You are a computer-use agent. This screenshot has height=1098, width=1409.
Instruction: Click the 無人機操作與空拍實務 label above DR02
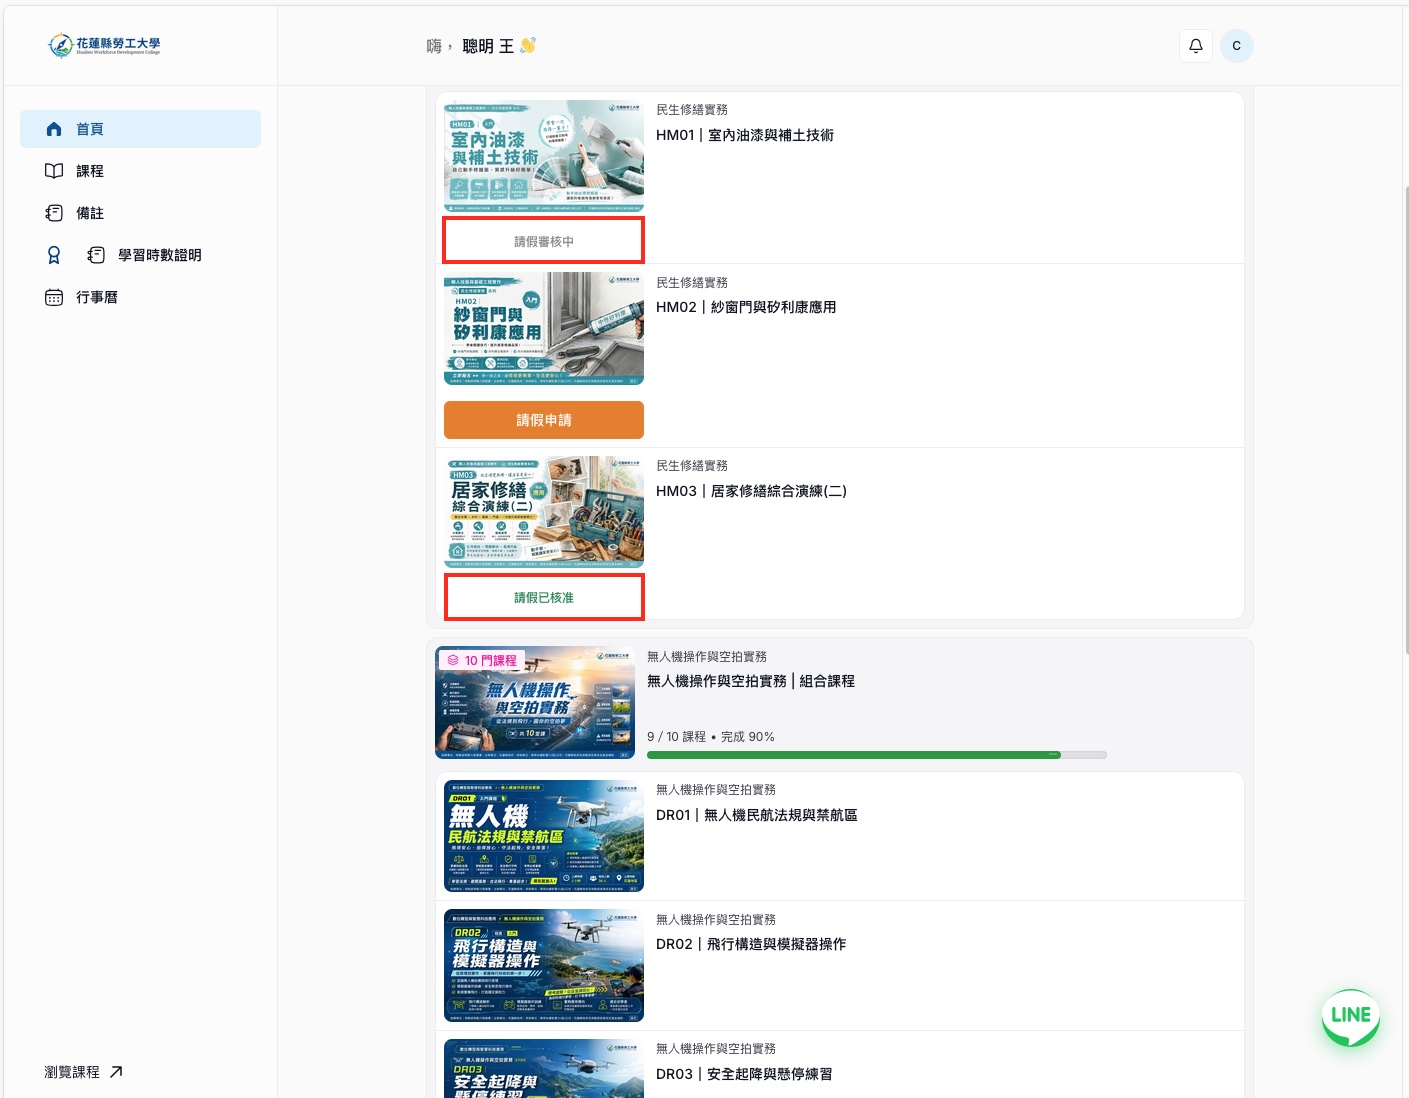point(716,920)
